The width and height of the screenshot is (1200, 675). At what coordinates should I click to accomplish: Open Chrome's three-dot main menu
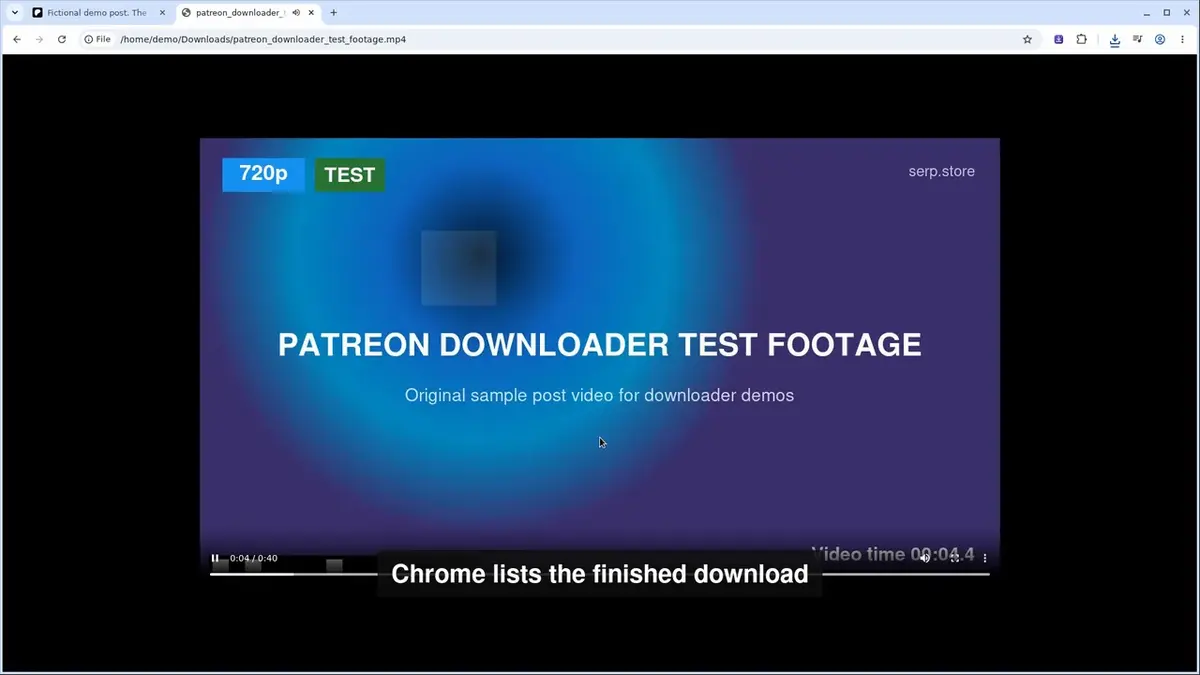[x=1183, y=39]
